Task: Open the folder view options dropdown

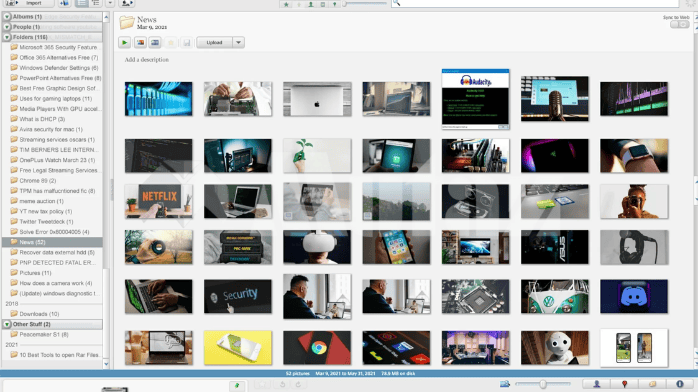Action: 110,3
